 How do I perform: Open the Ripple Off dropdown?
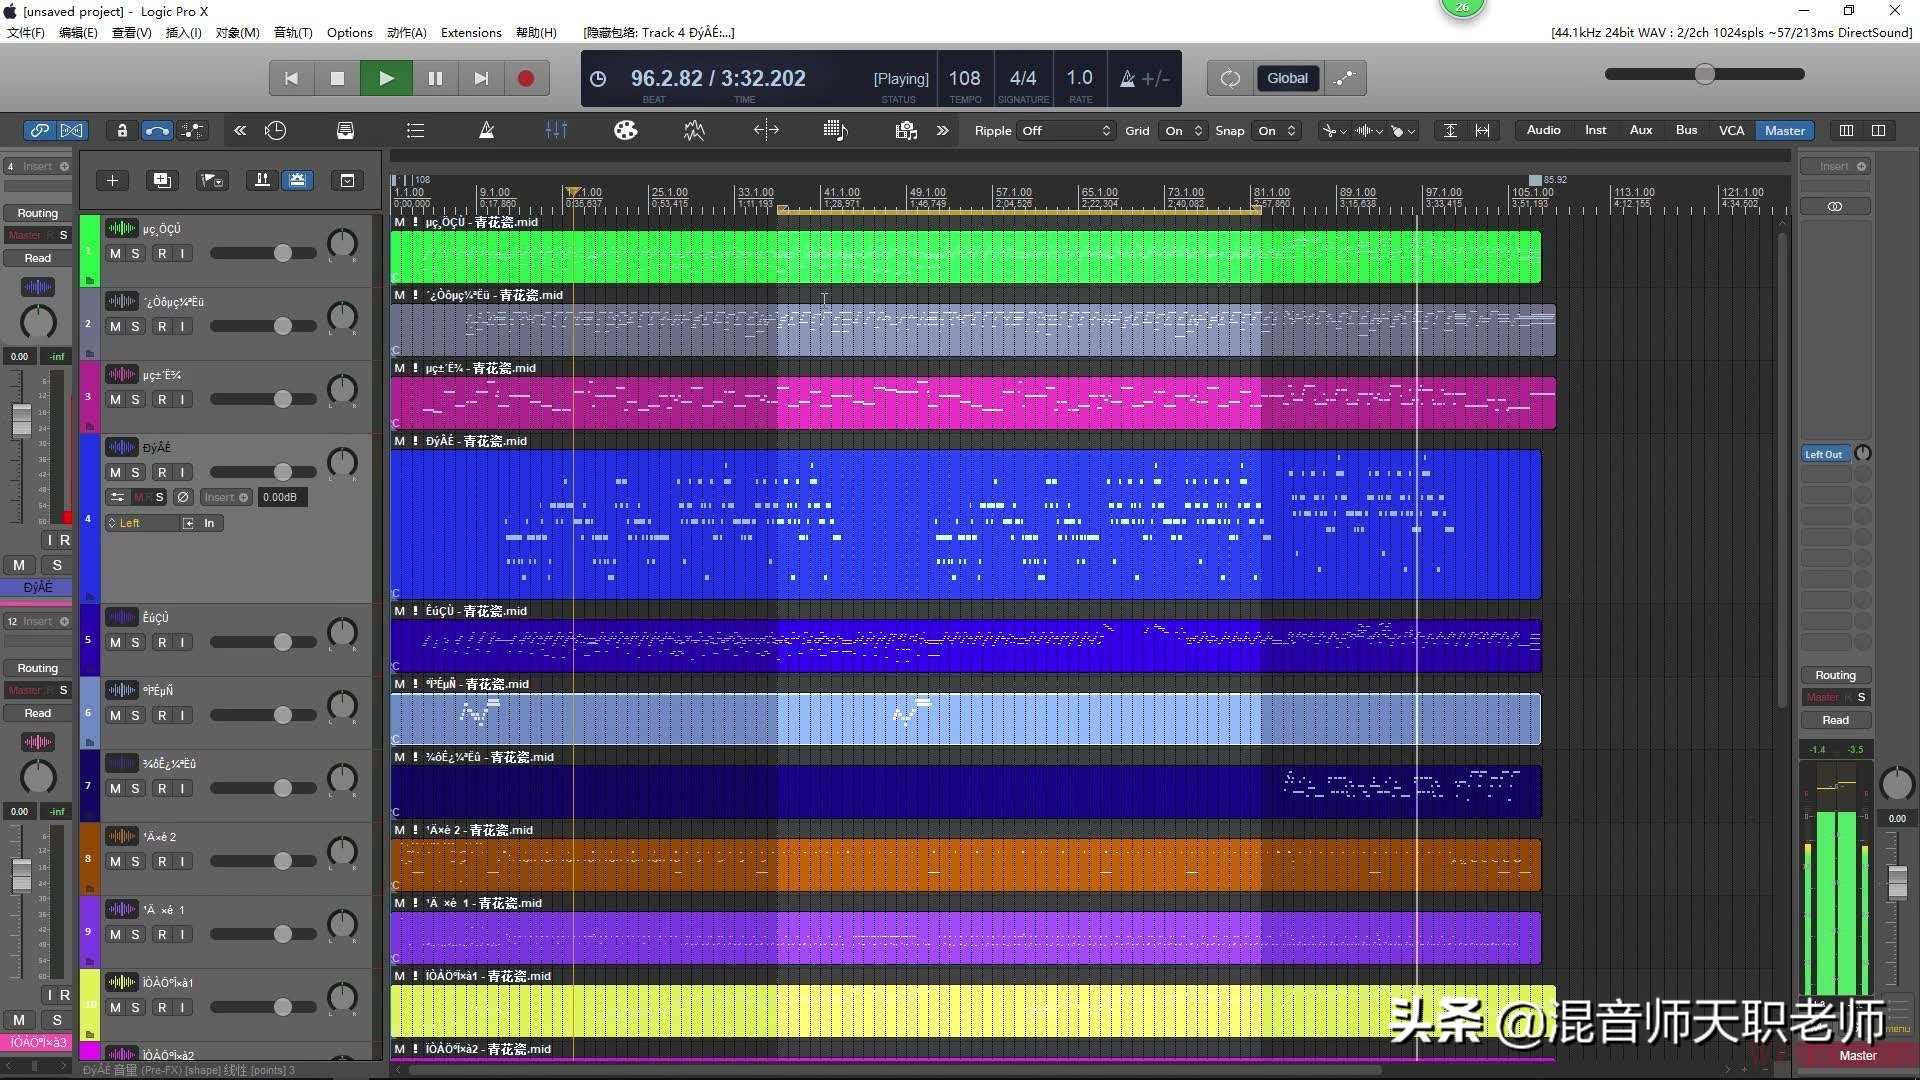click(1065, 131)
